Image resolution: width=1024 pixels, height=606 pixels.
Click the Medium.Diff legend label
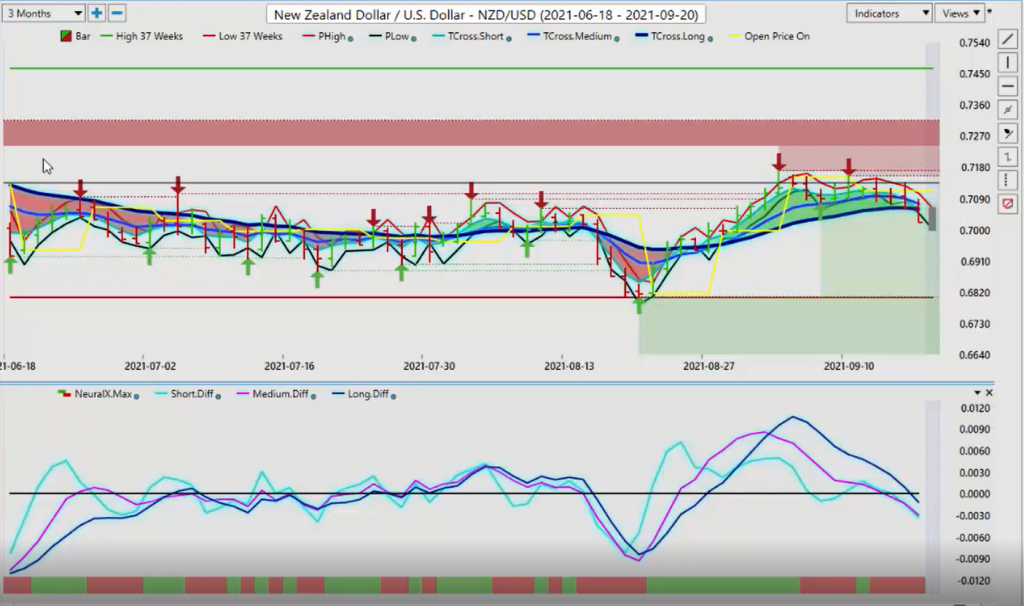[x=281, y=394]
